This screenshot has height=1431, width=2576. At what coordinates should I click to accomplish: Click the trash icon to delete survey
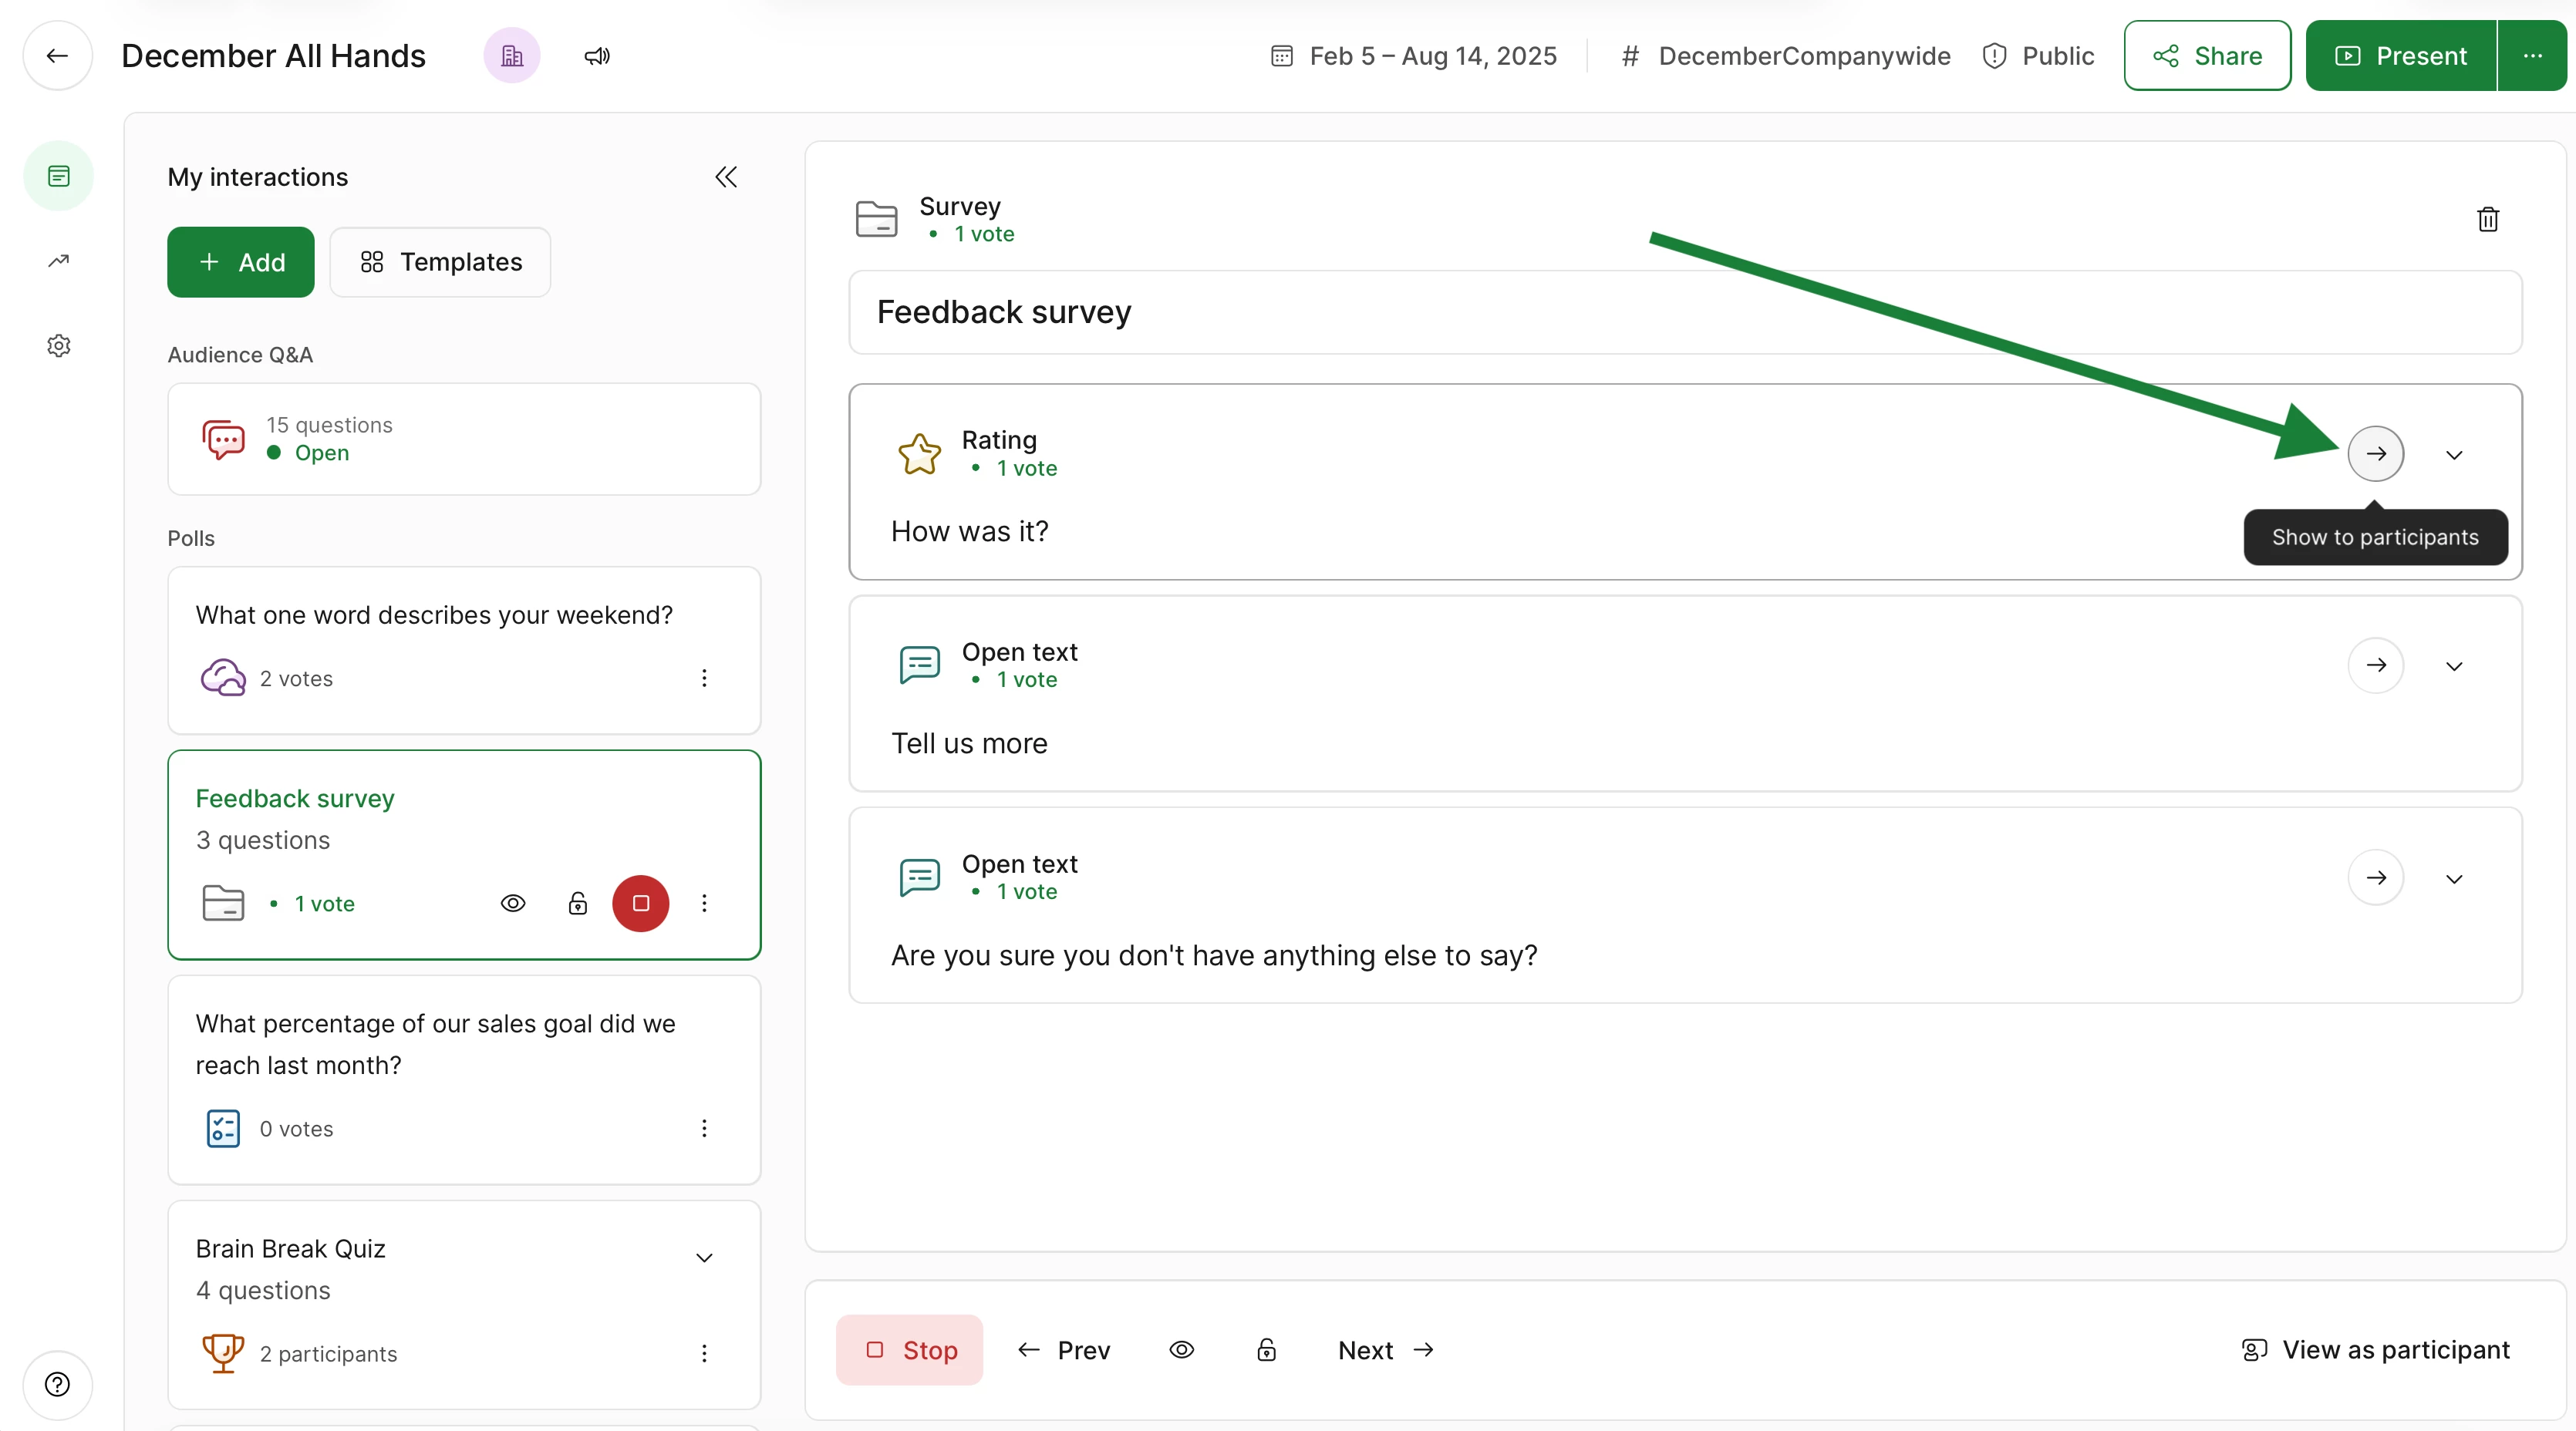point(2487,219)
